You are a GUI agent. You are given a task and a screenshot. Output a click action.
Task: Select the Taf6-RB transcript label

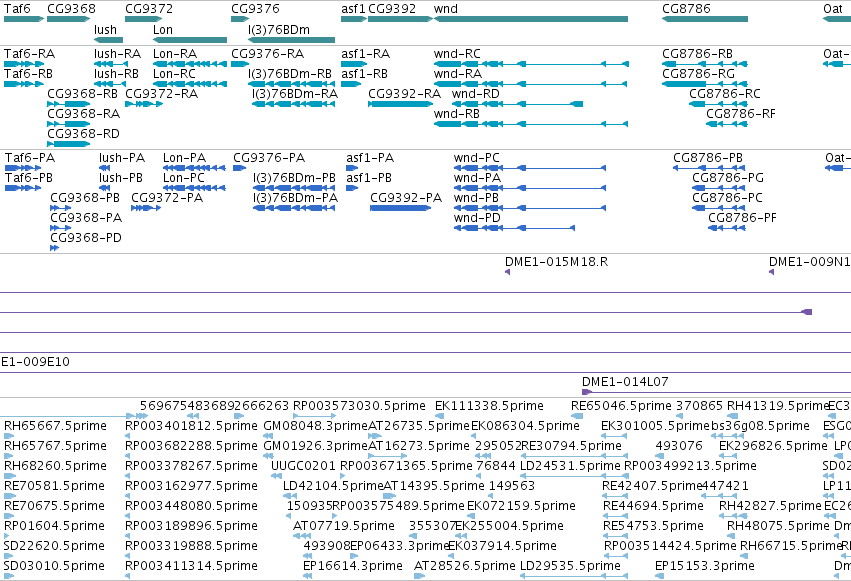pos(29,74)
